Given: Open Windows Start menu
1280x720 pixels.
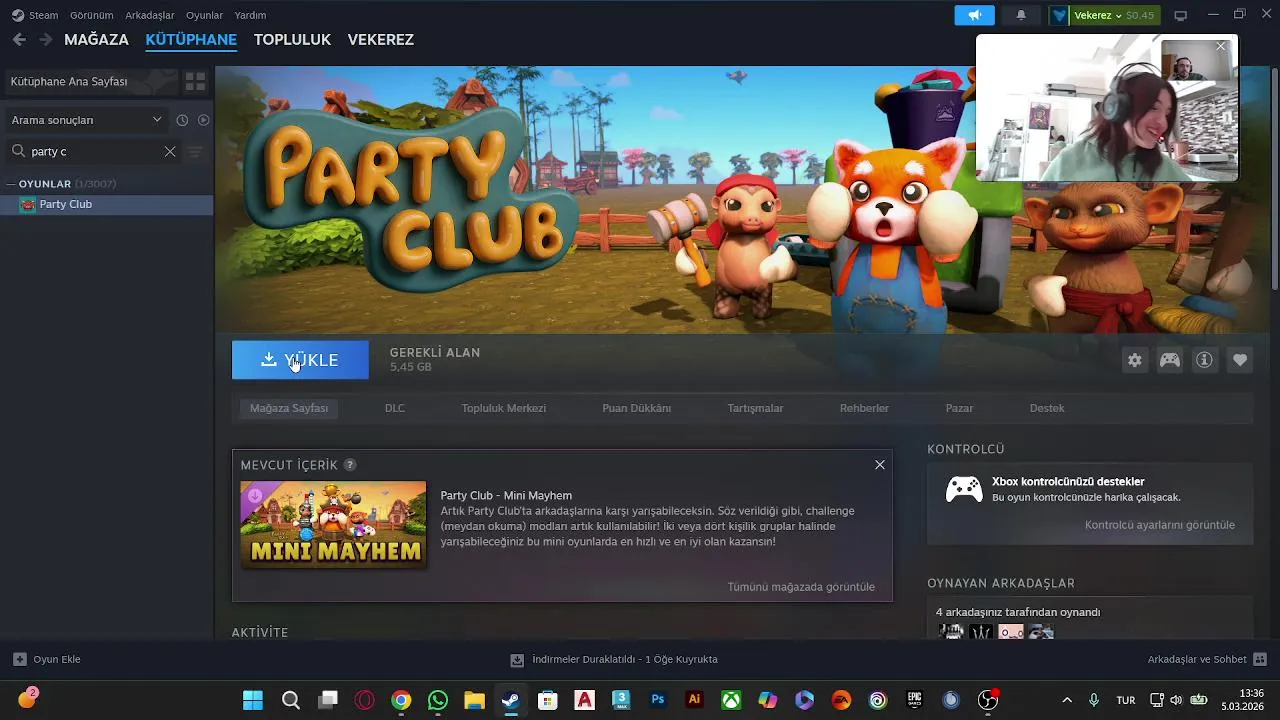Looking at the screenshot, I should coord(253,700).
